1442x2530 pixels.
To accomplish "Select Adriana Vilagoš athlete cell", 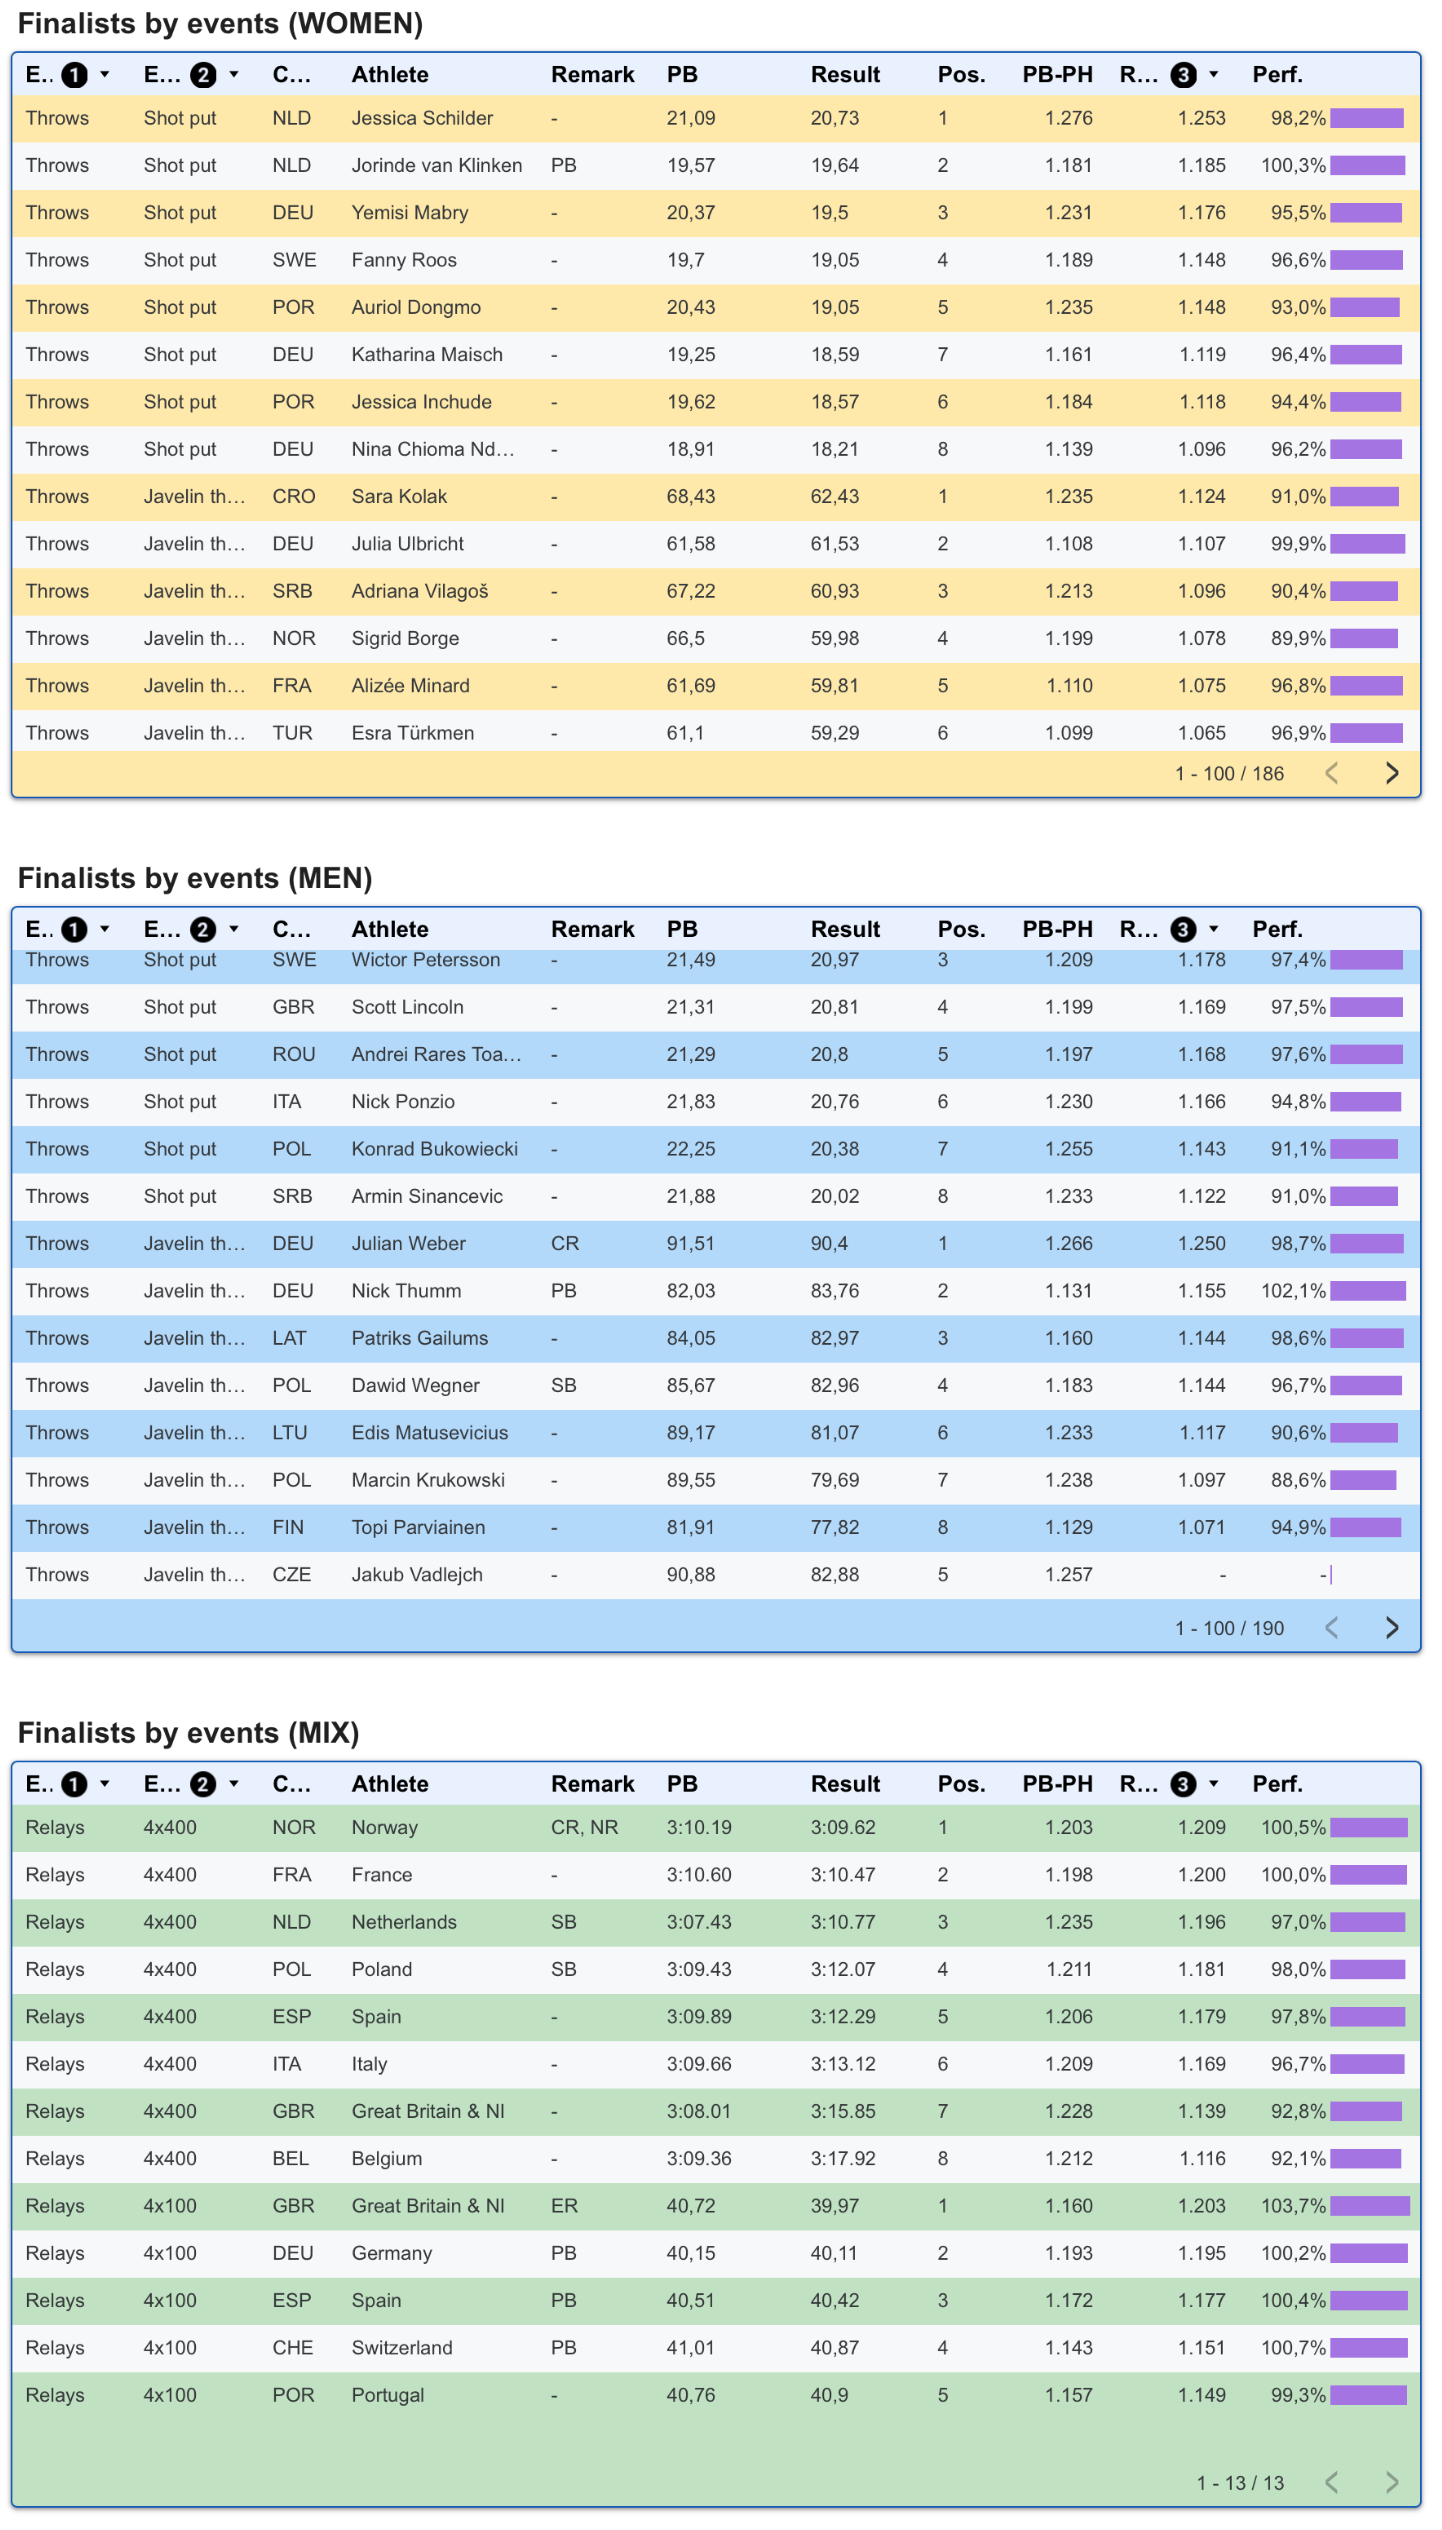I will pyautogui.click(x=420, y=592).
